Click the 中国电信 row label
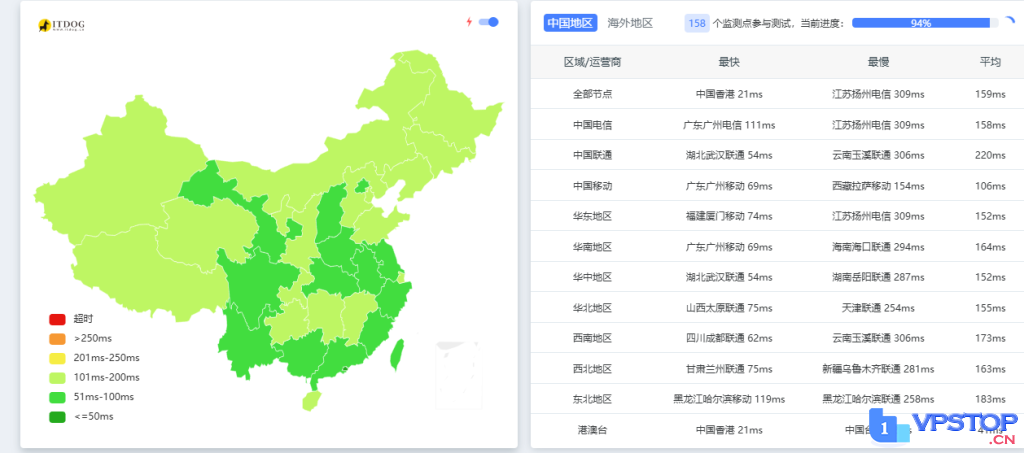The image size is (1024, 453). click(592, 125)
